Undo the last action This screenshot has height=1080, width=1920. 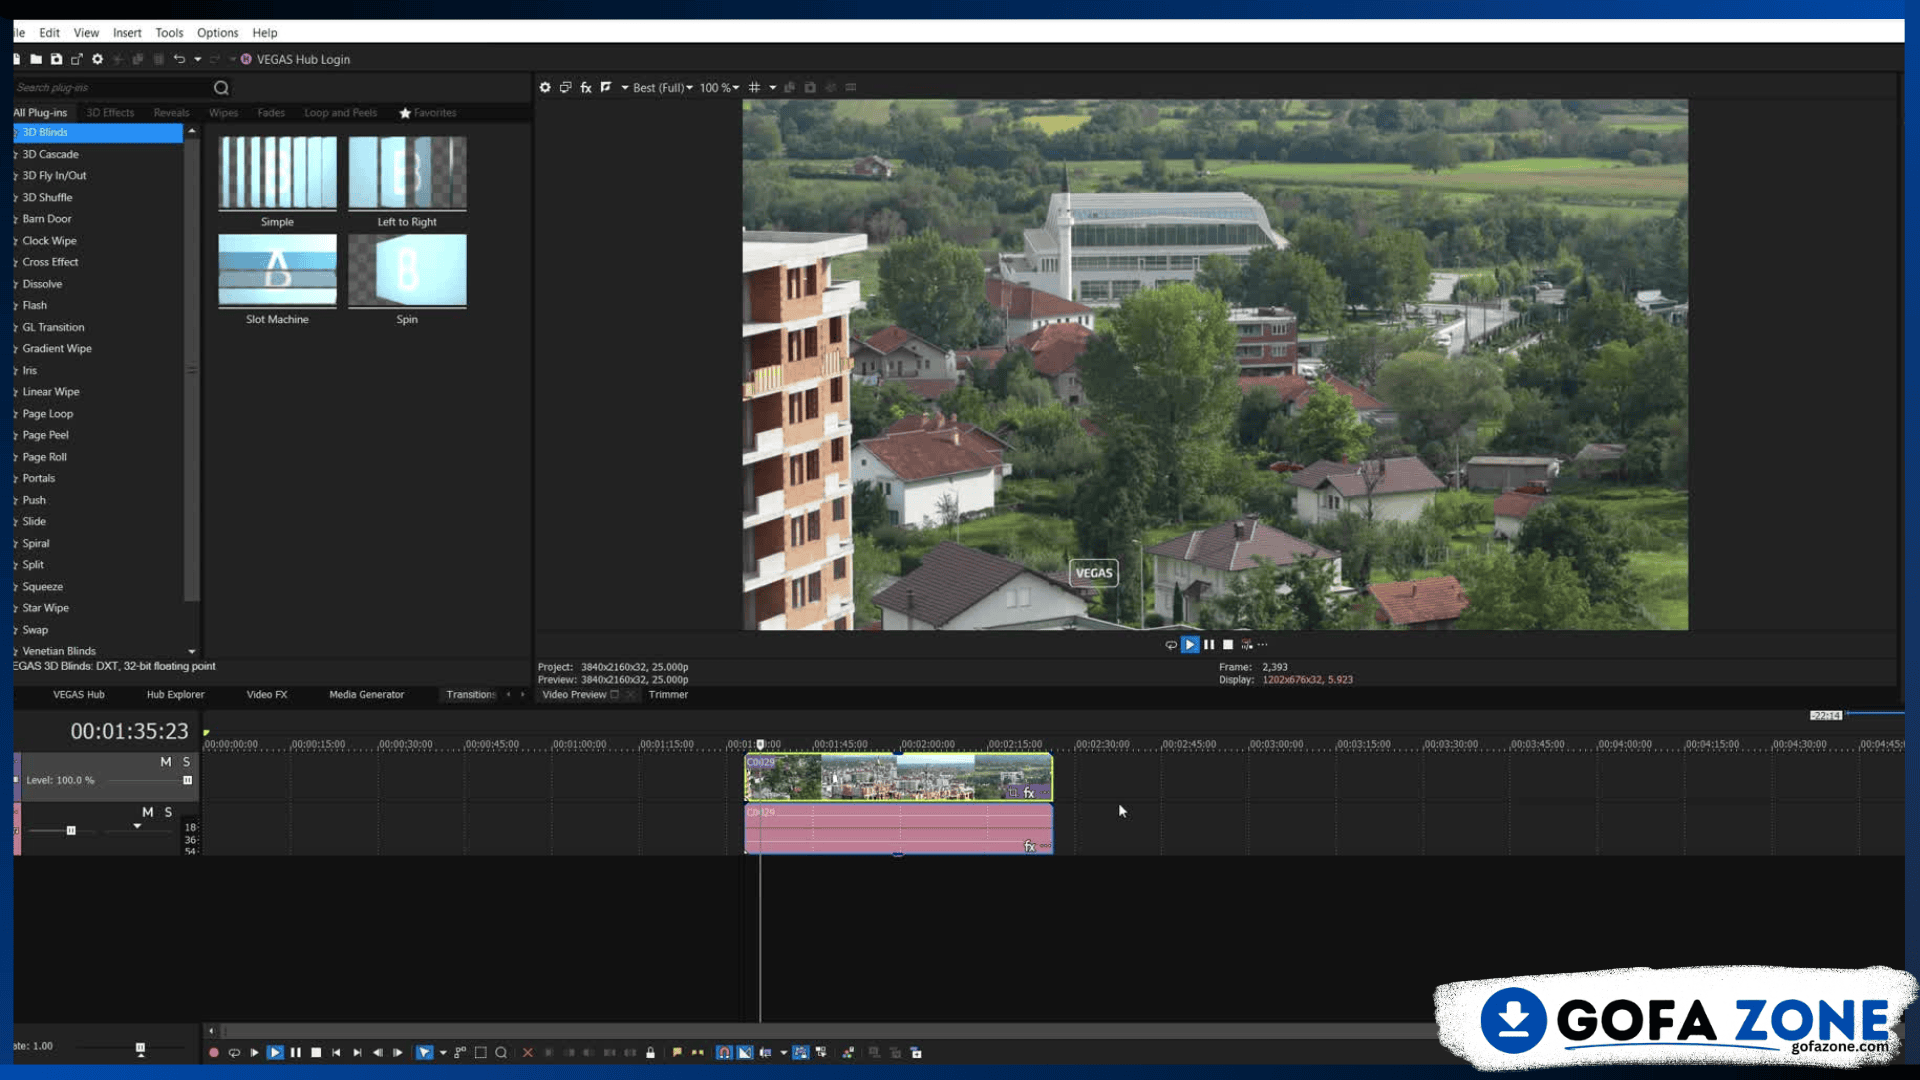(179, 59)
